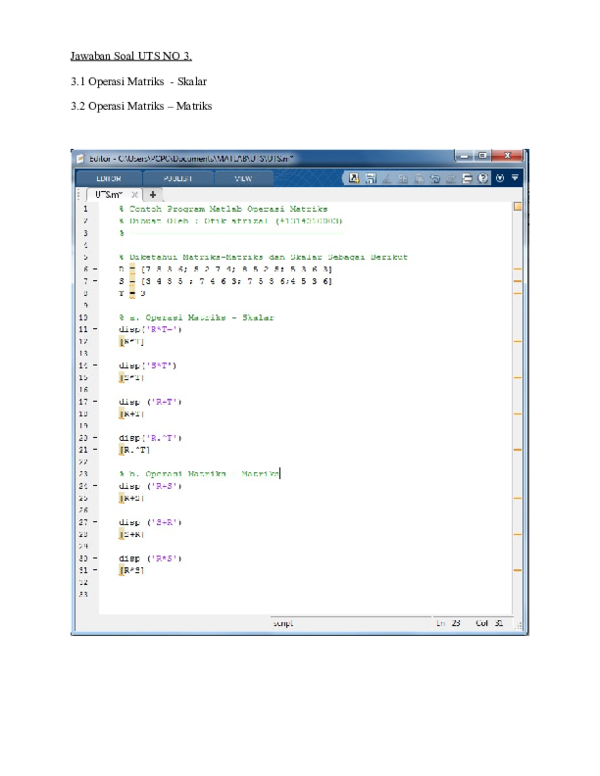
Task: Switch to the EDITOR tab
Action: [109, 179]
